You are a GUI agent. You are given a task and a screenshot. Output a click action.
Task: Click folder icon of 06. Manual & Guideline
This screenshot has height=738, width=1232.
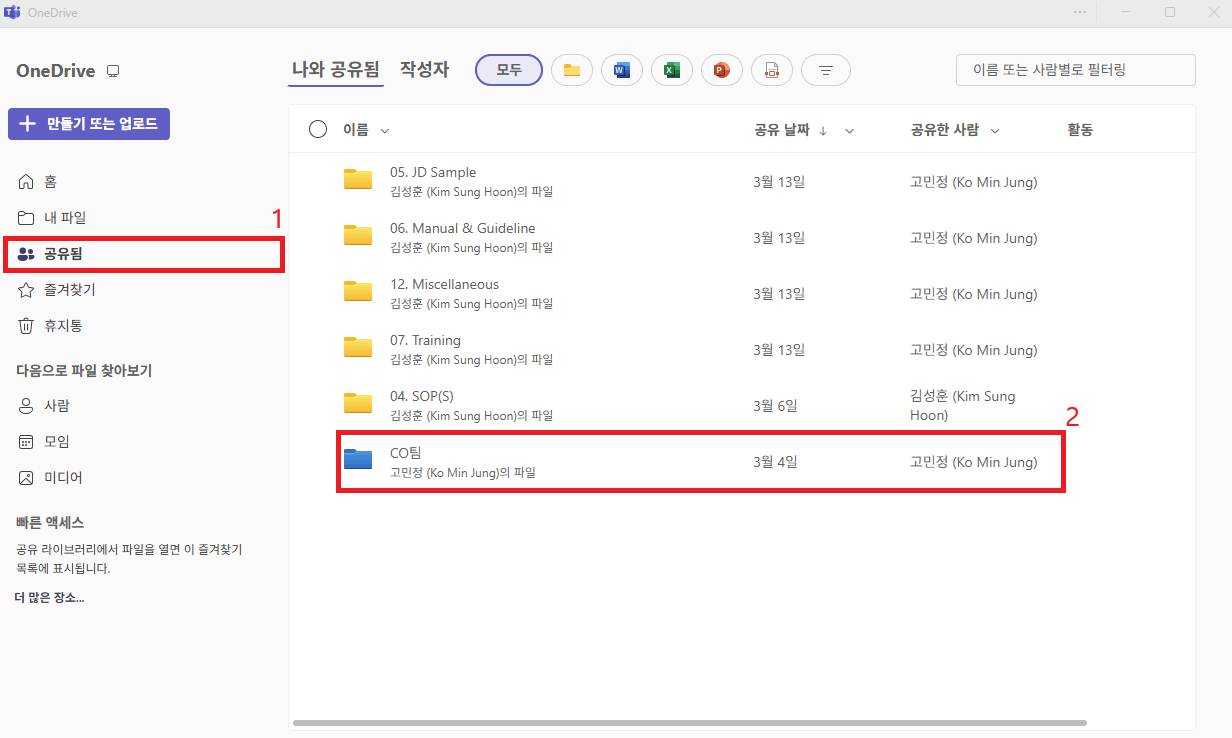point(358,236)
